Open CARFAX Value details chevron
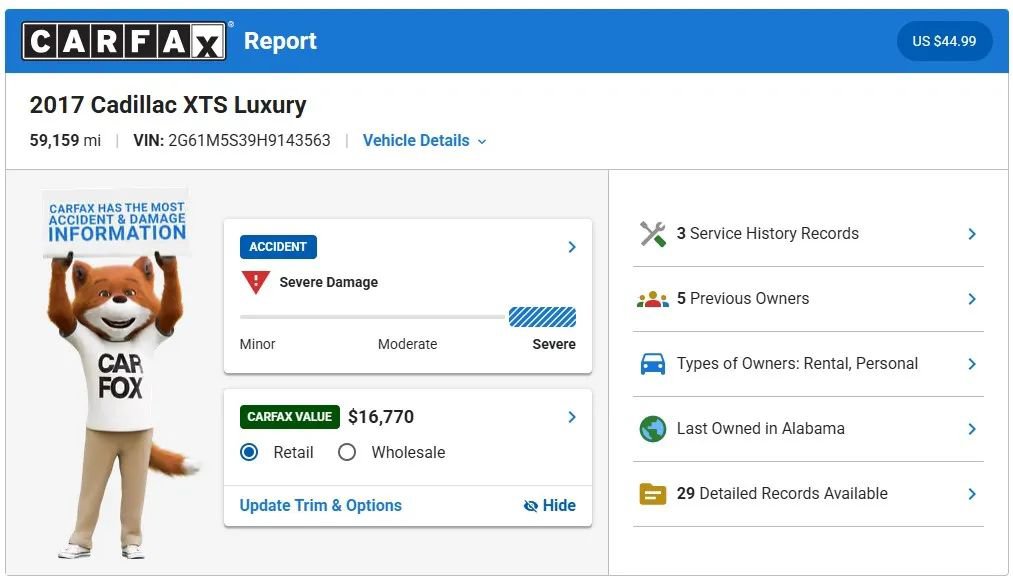Screen dimensions: 1013x582 tap(572, 417)
